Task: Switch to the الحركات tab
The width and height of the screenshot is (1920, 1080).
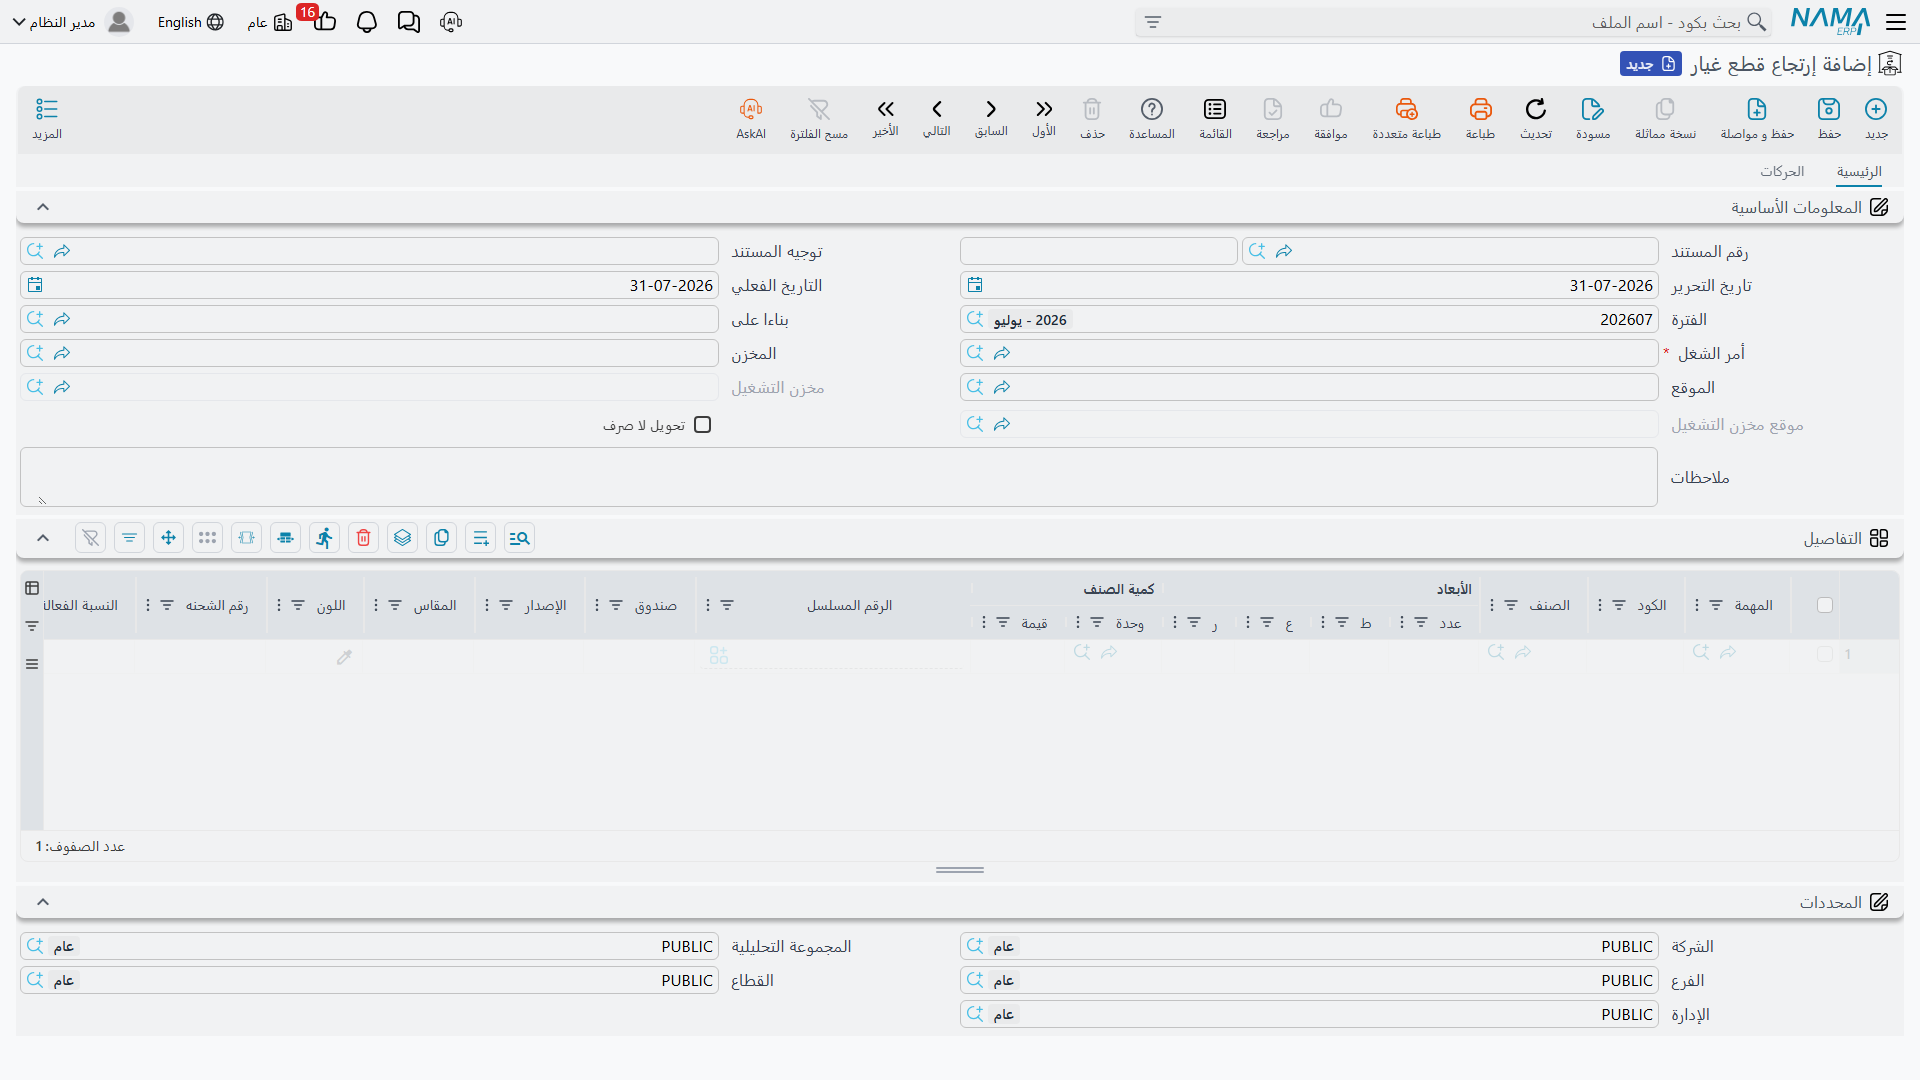Action: pos(1782,172)
